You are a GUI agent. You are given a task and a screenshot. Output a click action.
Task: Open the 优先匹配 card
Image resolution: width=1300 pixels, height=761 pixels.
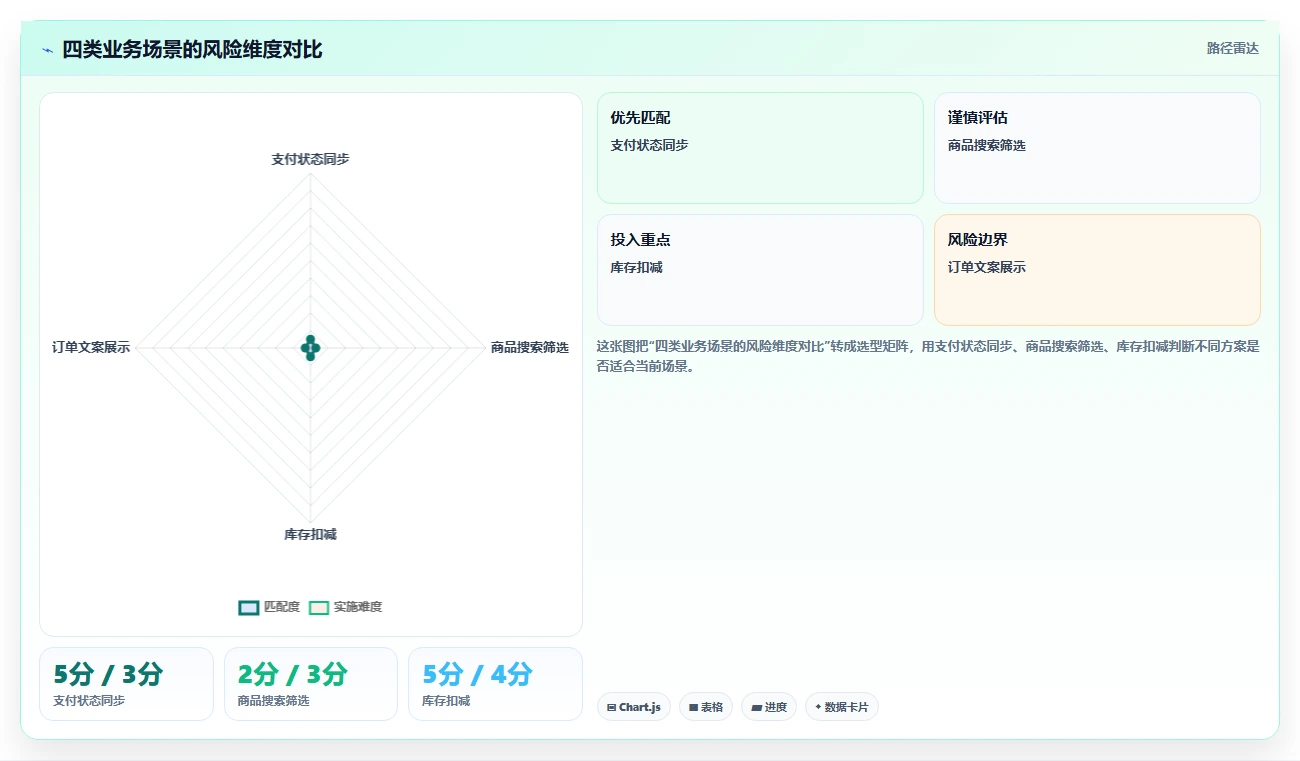760,148
